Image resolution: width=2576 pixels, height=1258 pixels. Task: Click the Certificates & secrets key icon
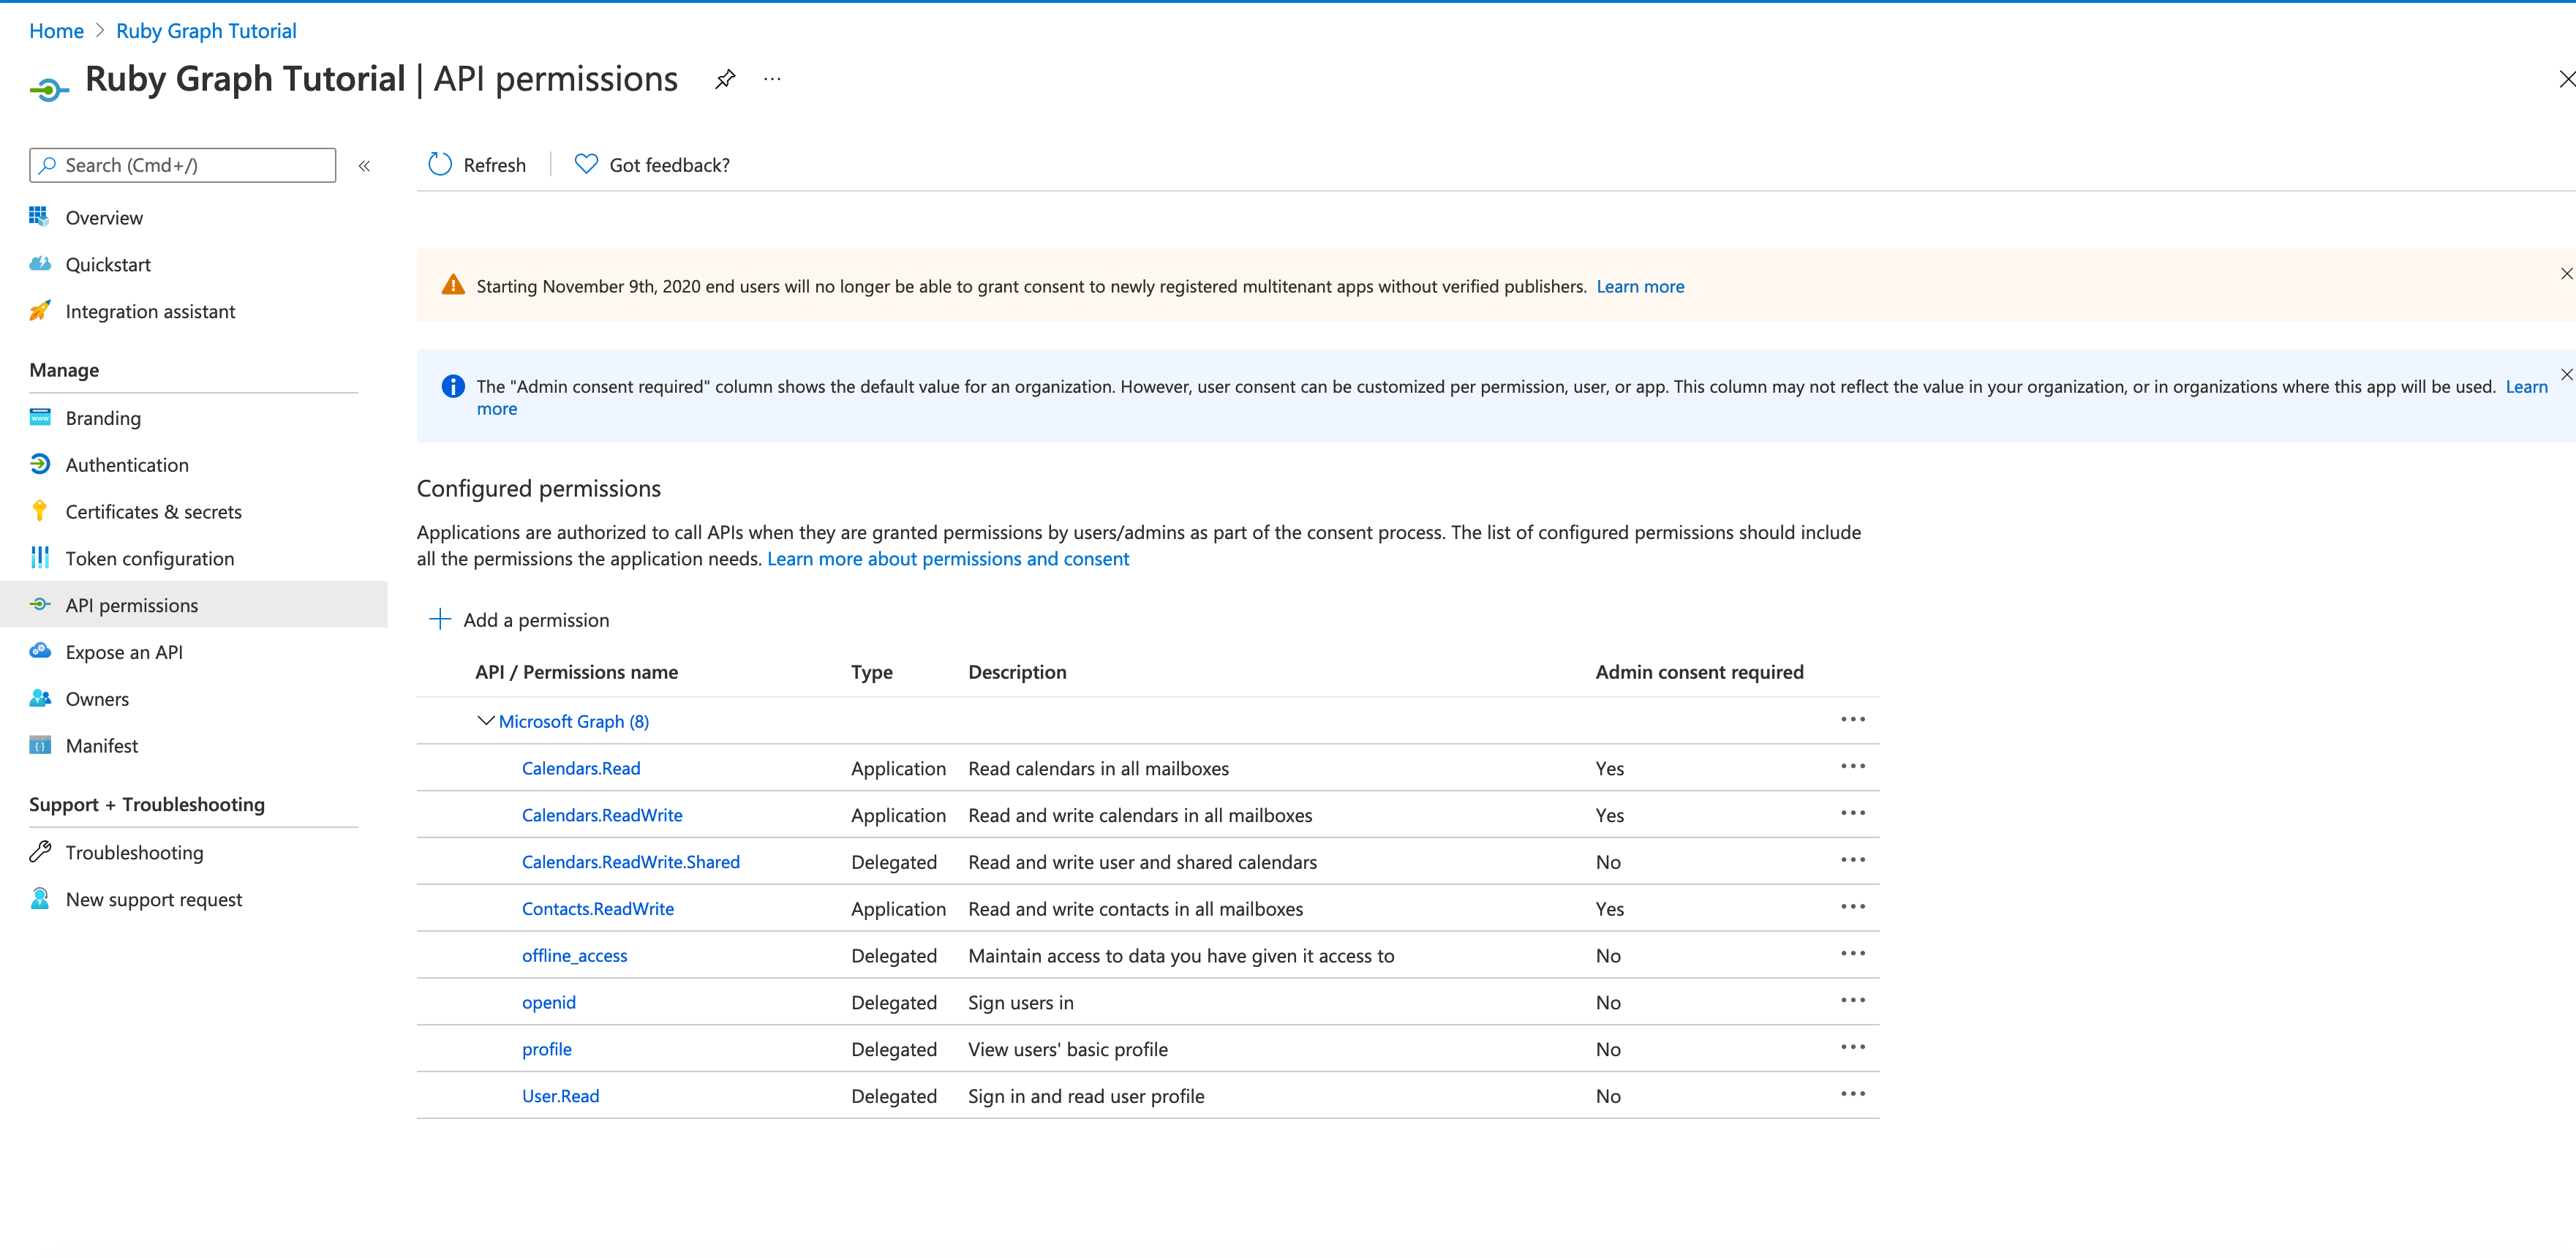39,511
